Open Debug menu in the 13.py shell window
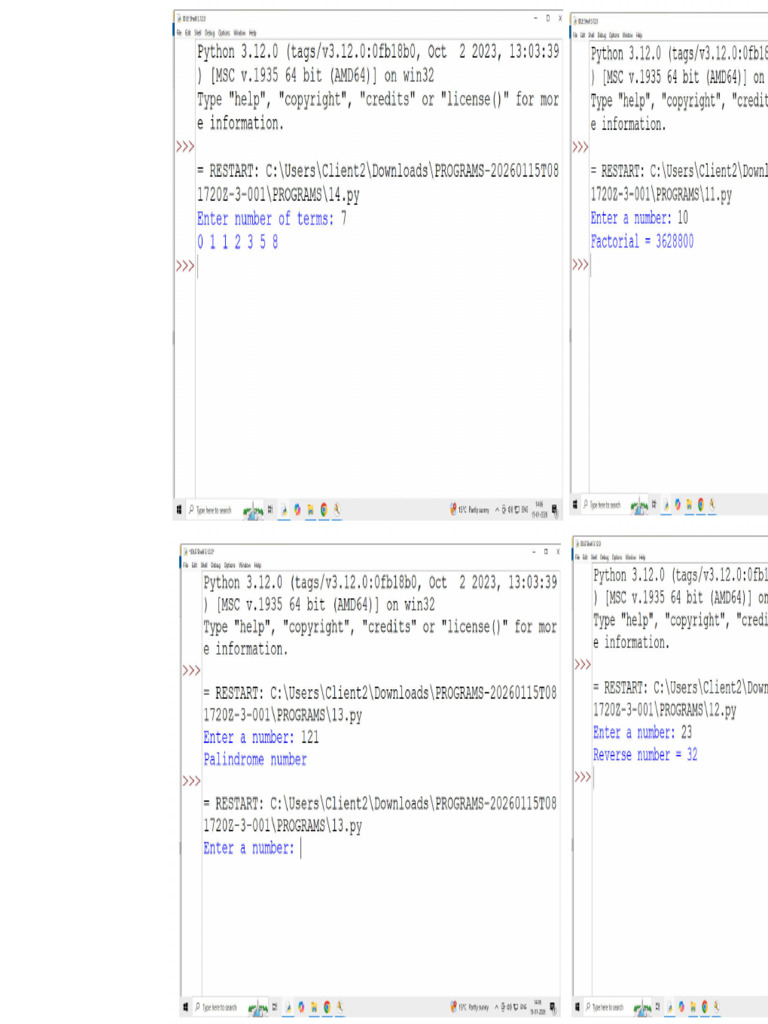Viewport: 768px width, 1024px height. tap(216, 566)
